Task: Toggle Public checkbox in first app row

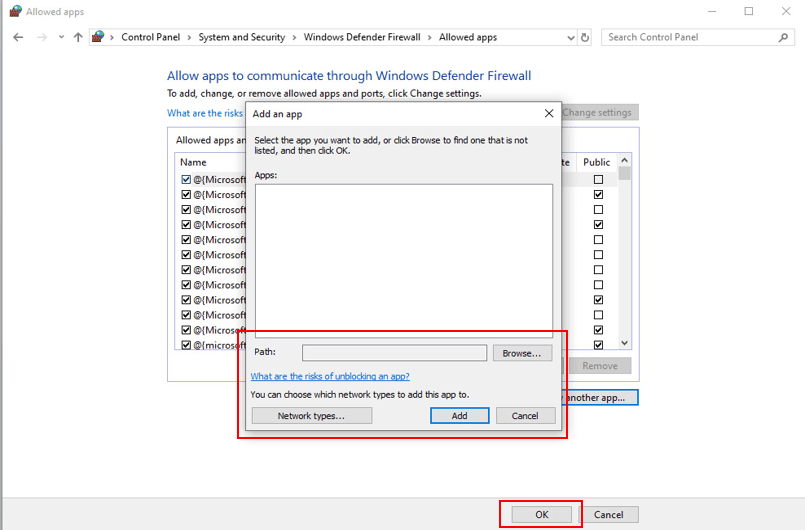Action: point(598,179)
